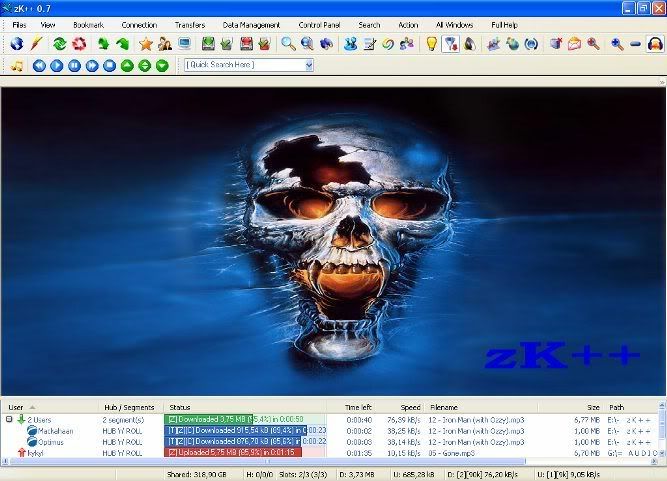Image resolution: width=667 pixels, height=481 pixels.
Task: Click the lightning bolt Quick Connect icon
Action: pos(37,44)
